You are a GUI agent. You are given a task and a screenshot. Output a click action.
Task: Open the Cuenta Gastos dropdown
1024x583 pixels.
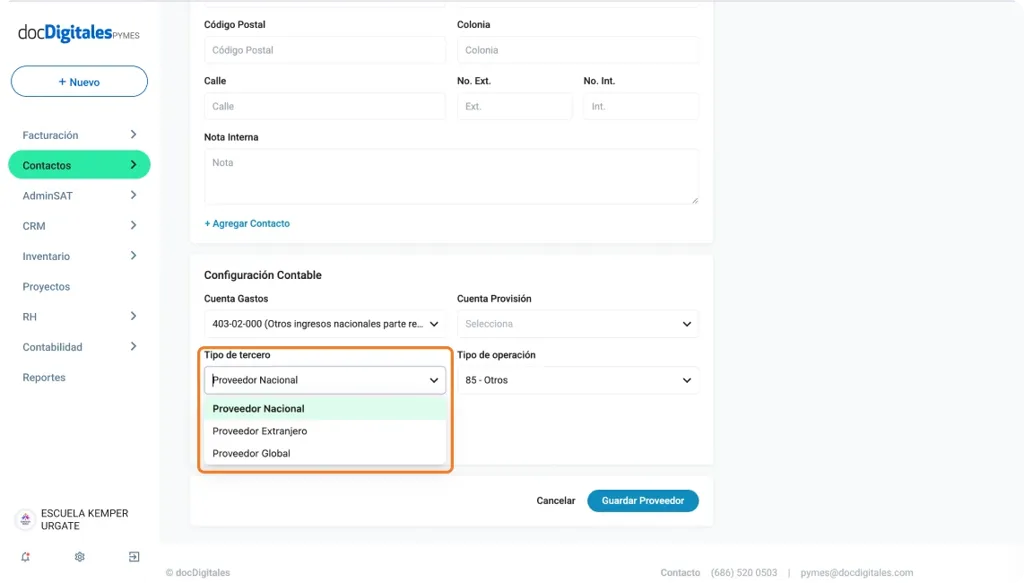324,324
